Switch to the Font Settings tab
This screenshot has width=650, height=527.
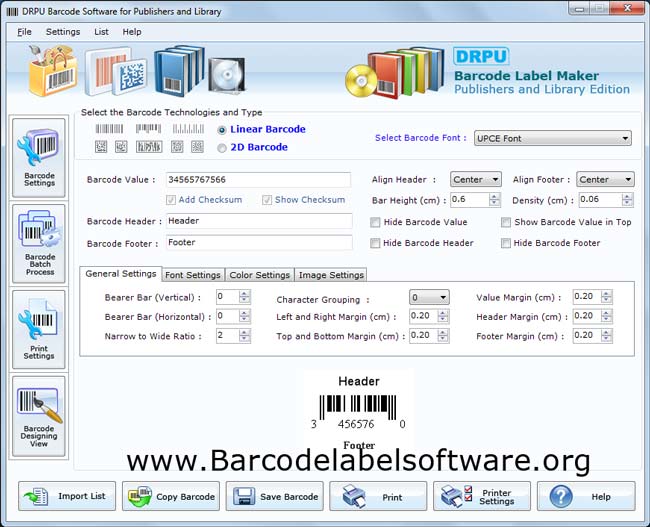click(x=193, y=275)
